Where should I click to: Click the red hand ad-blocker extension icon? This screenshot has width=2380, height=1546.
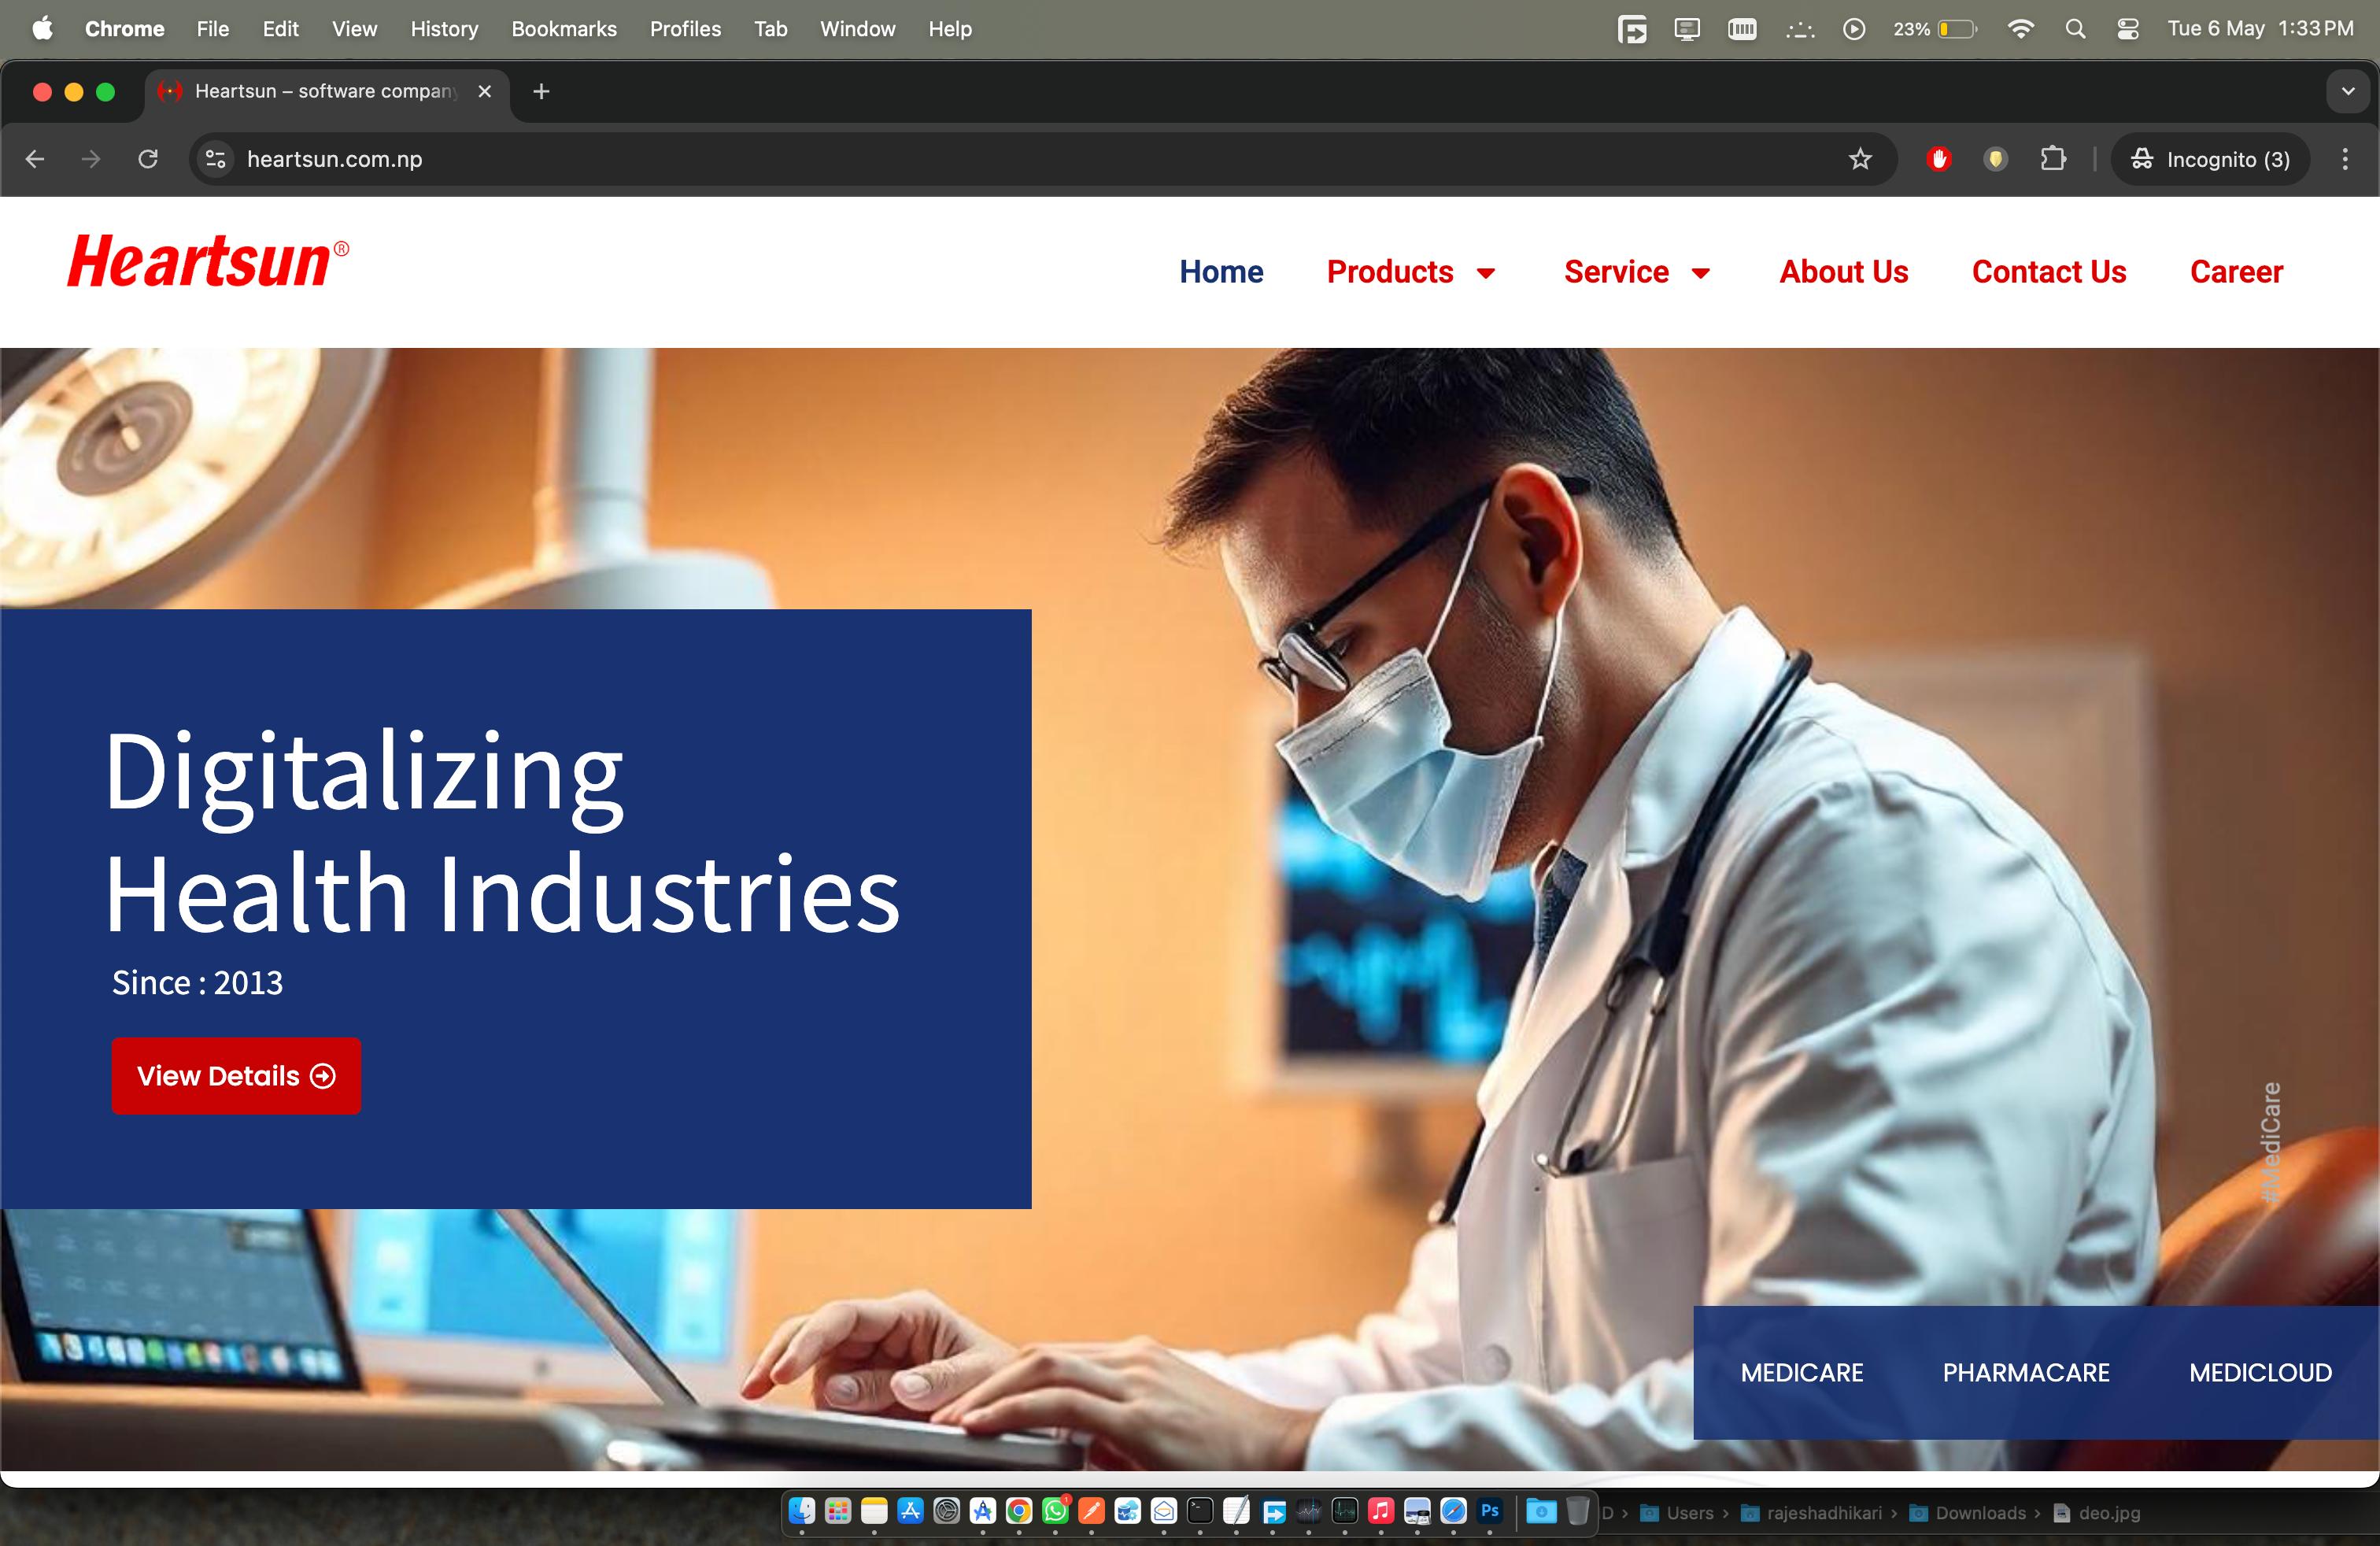1938,159
